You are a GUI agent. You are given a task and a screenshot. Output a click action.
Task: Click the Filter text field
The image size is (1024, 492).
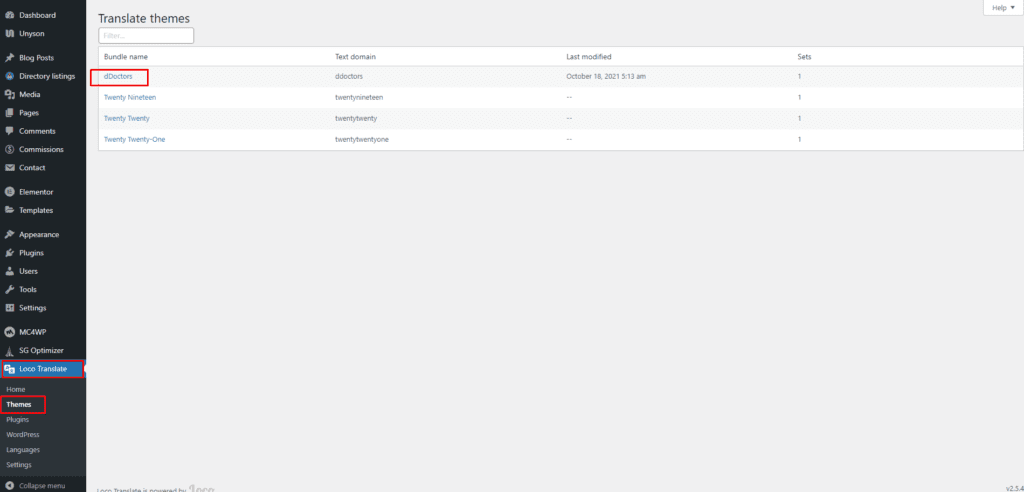pyautogui.click(x=146, y=35)
